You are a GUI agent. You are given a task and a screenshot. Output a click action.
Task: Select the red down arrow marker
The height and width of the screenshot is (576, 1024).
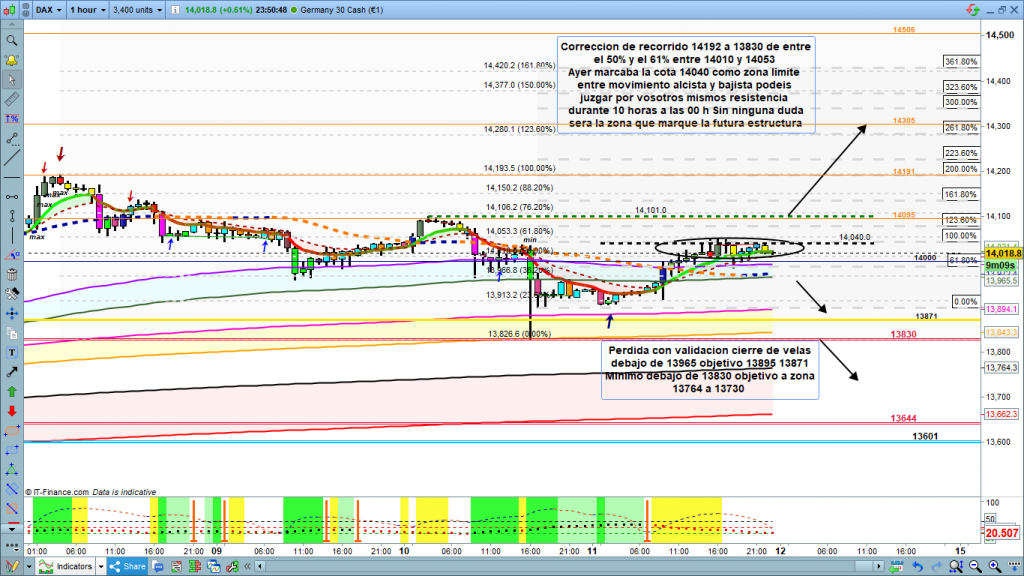click(x=11, y=410)
